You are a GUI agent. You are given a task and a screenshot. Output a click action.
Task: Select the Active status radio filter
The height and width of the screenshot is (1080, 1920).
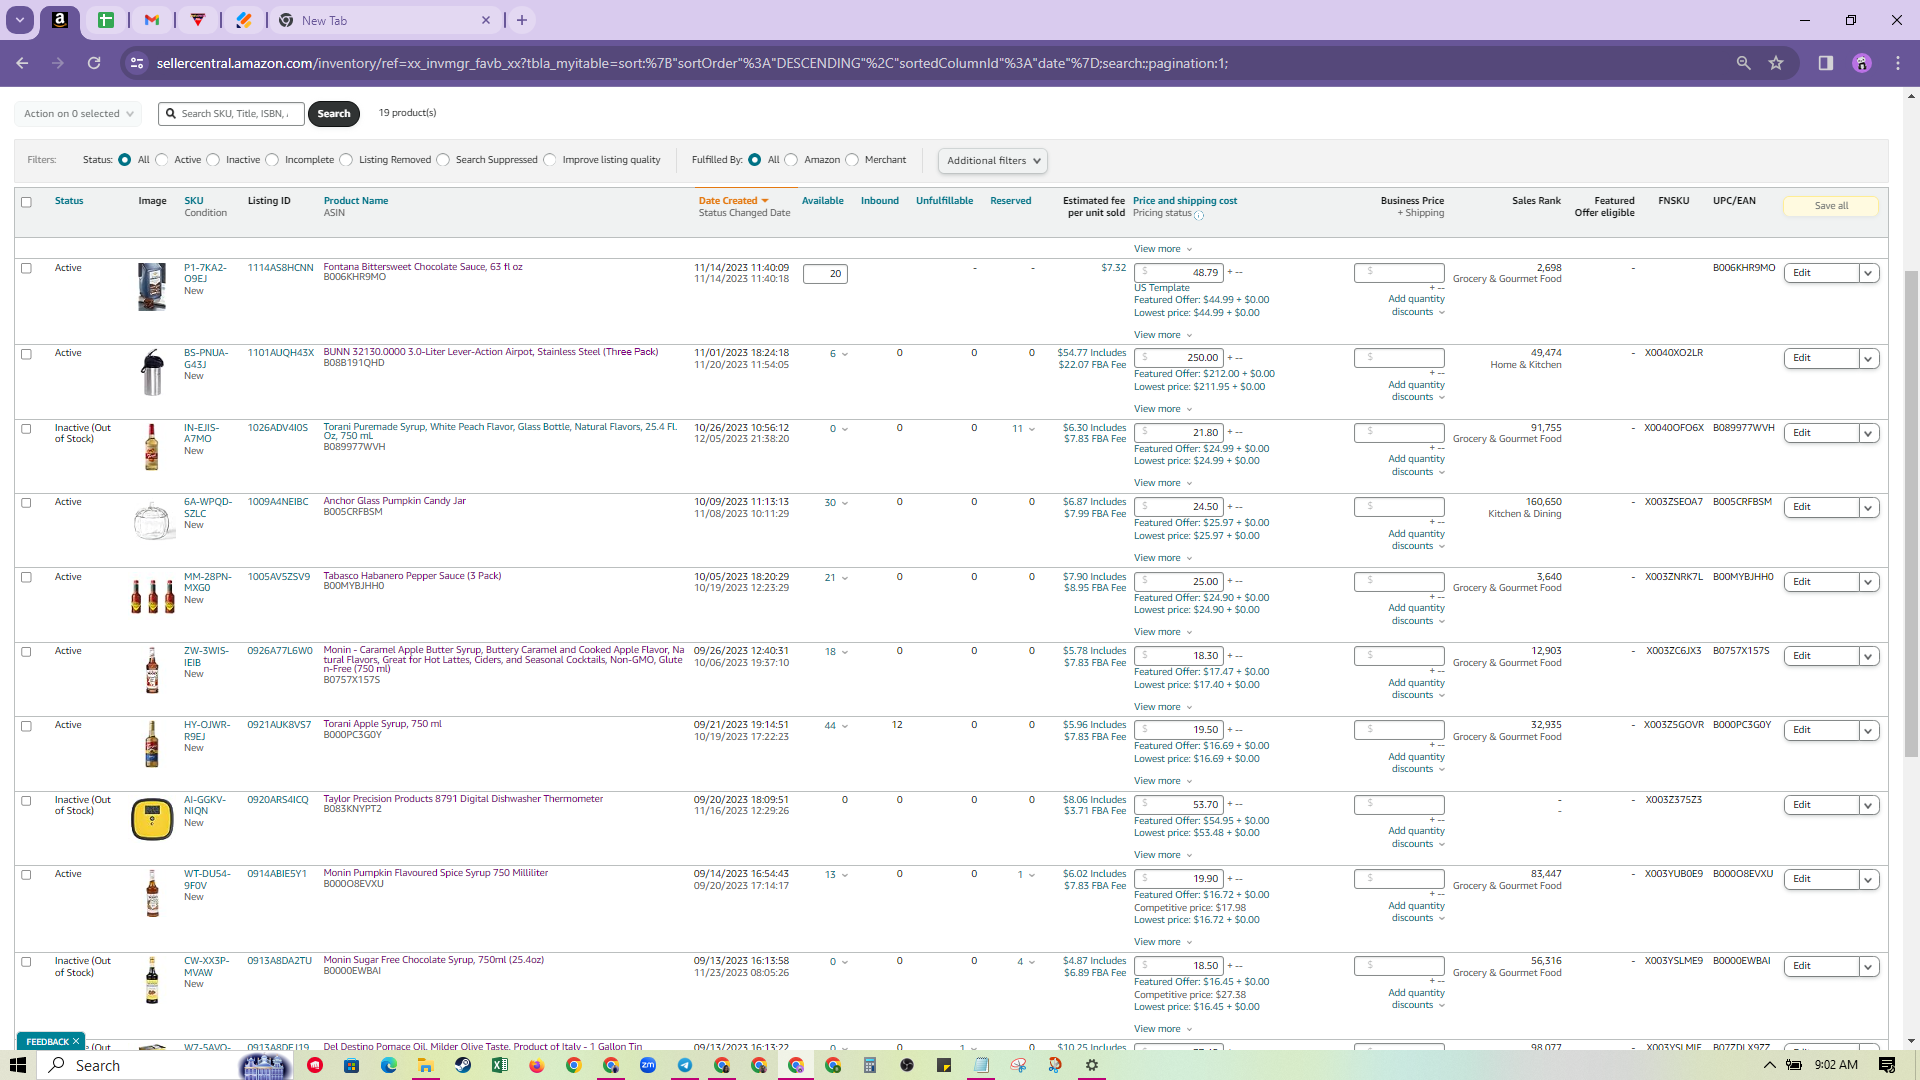pyautogui.click(x=162, y=160)
